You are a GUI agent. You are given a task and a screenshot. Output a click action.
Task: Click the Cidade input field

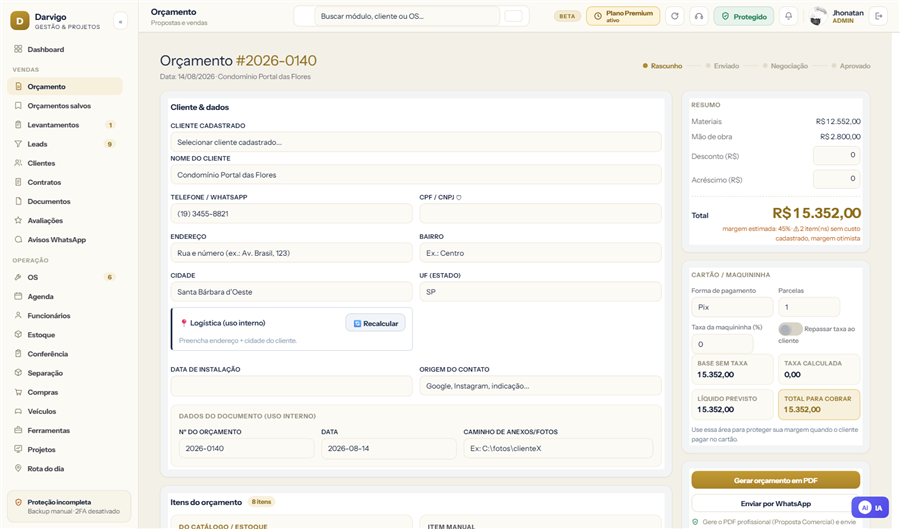(291, 291)
